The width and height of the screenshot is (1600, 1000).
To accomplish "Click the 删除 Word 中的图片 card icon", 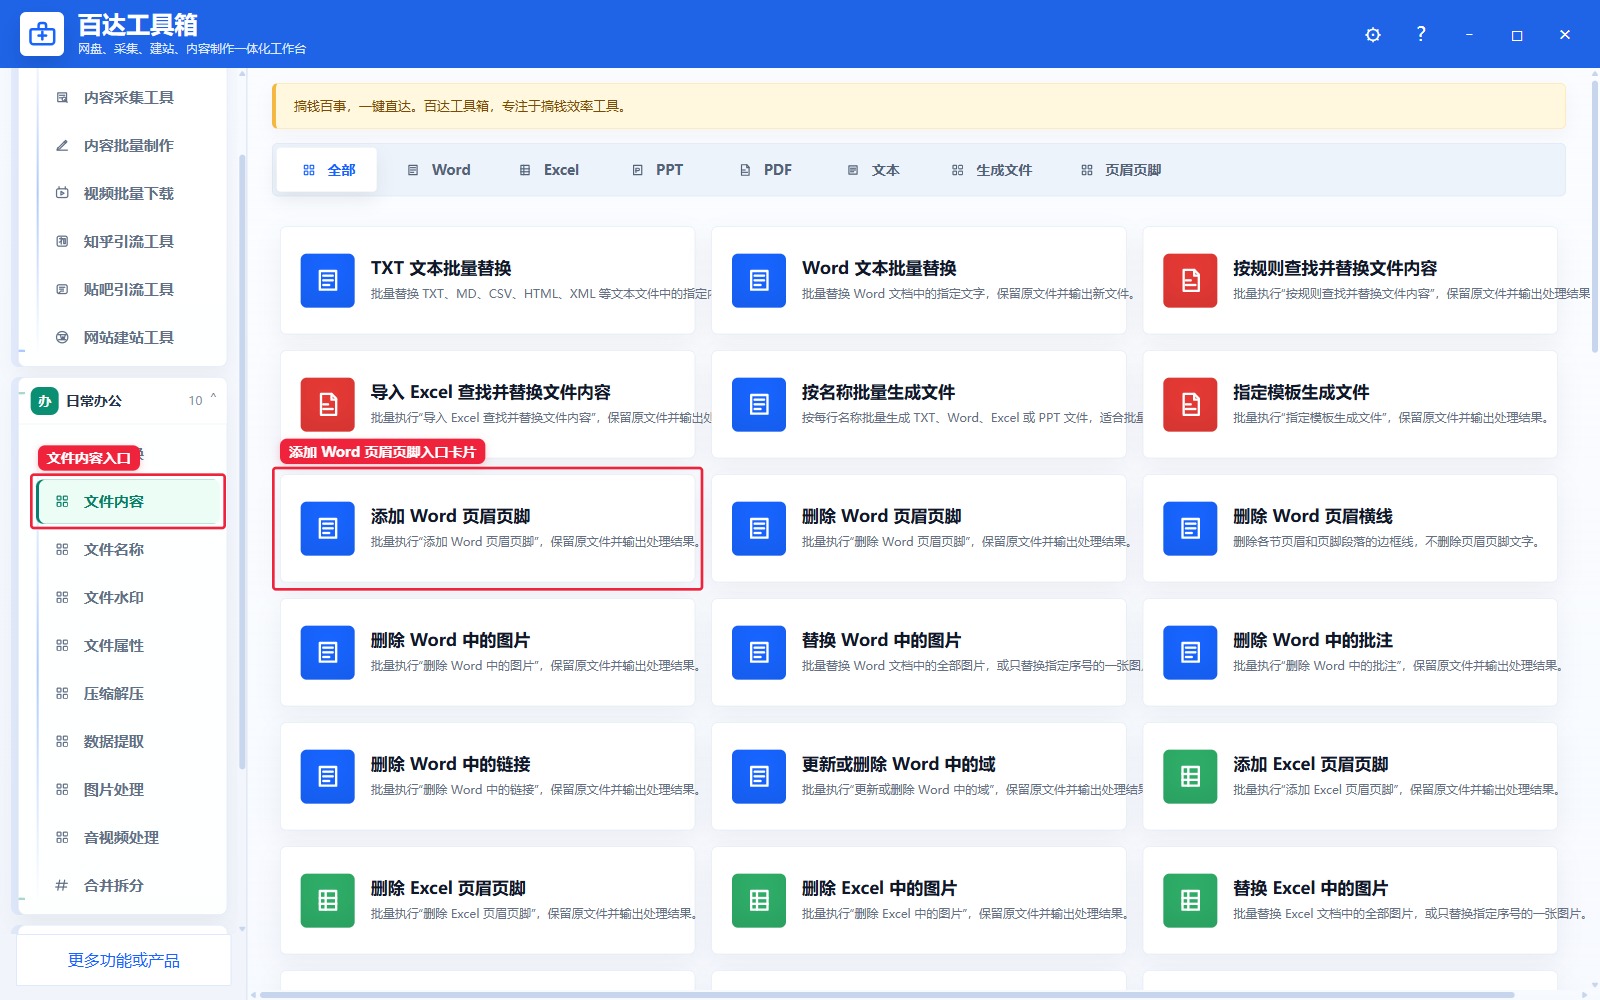I will point(328,652).
